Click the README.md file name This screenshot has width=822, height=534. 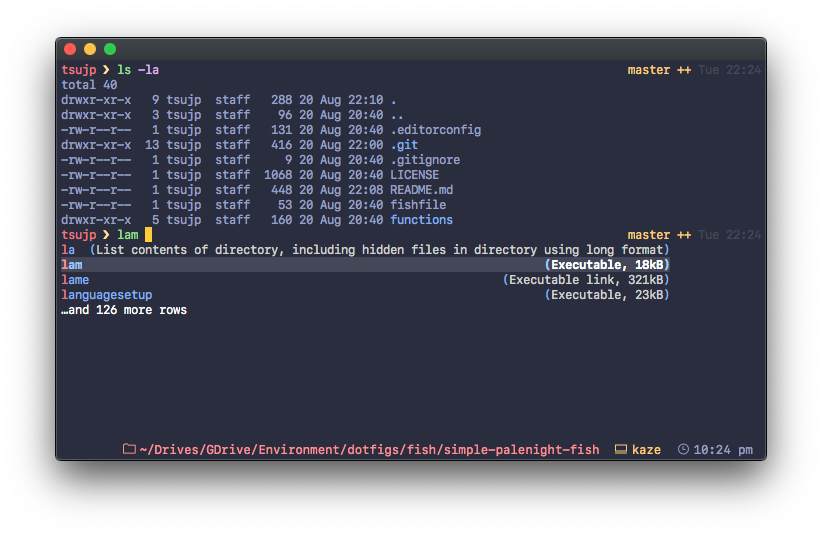point(421,190)
